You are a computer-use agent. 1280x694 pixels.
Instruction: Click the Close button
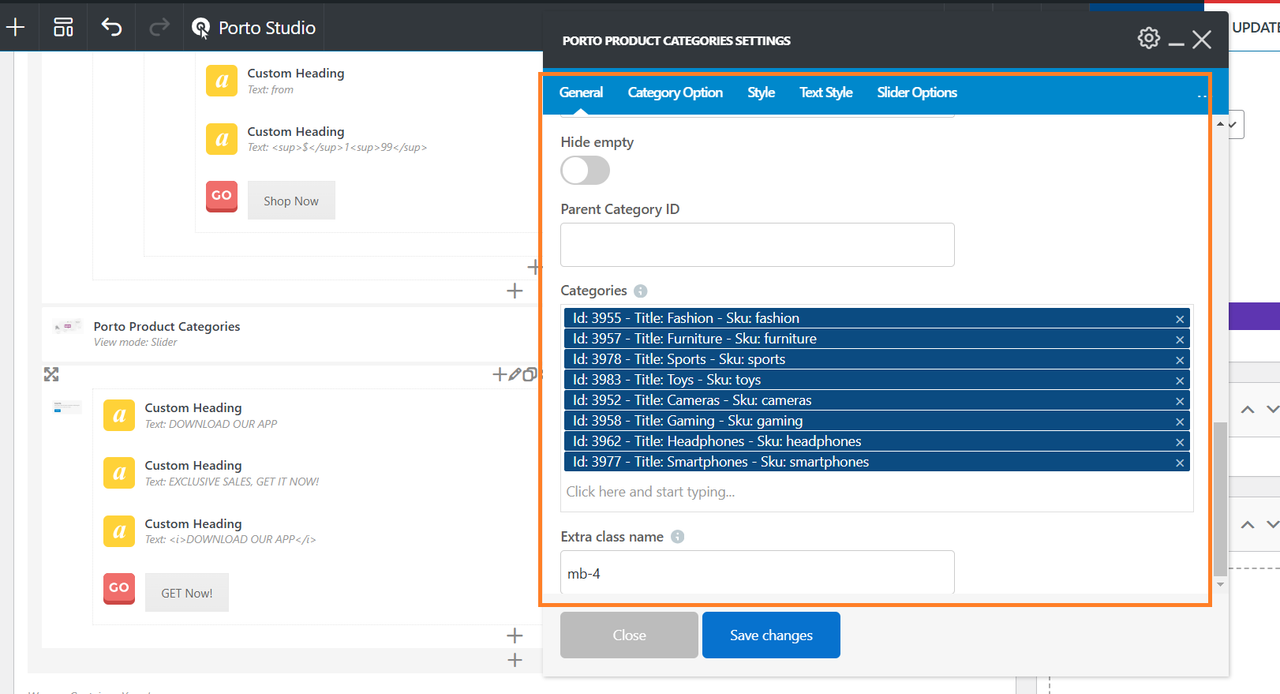[x=629, y=635]
